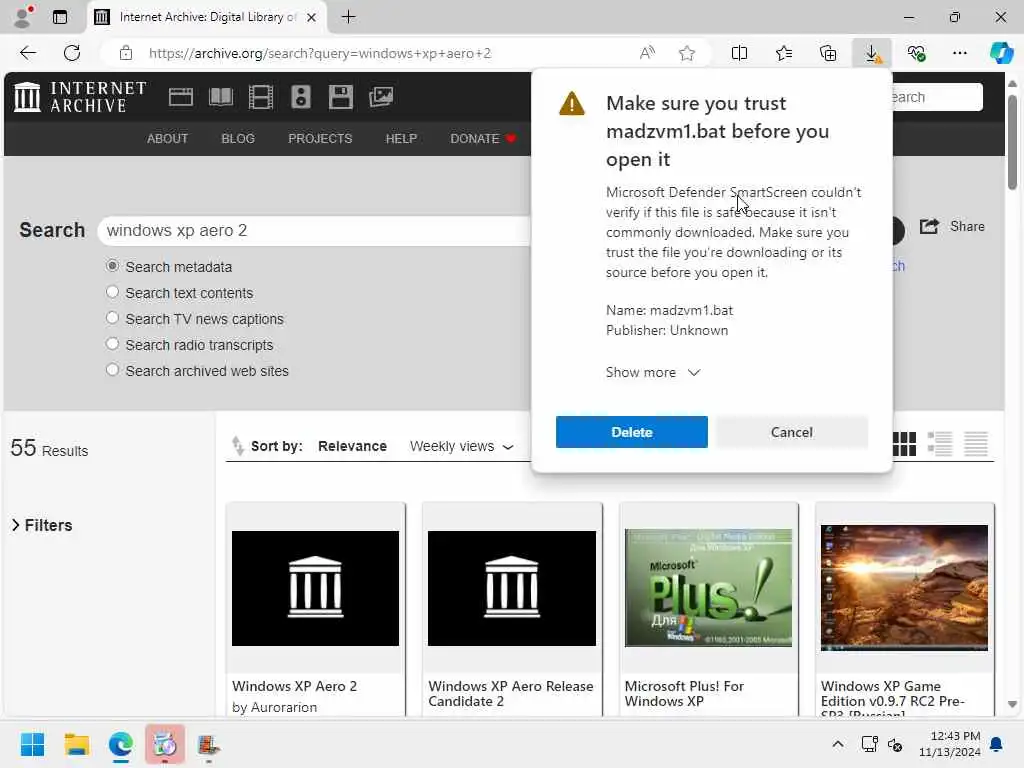Click the Share icon

929,227
